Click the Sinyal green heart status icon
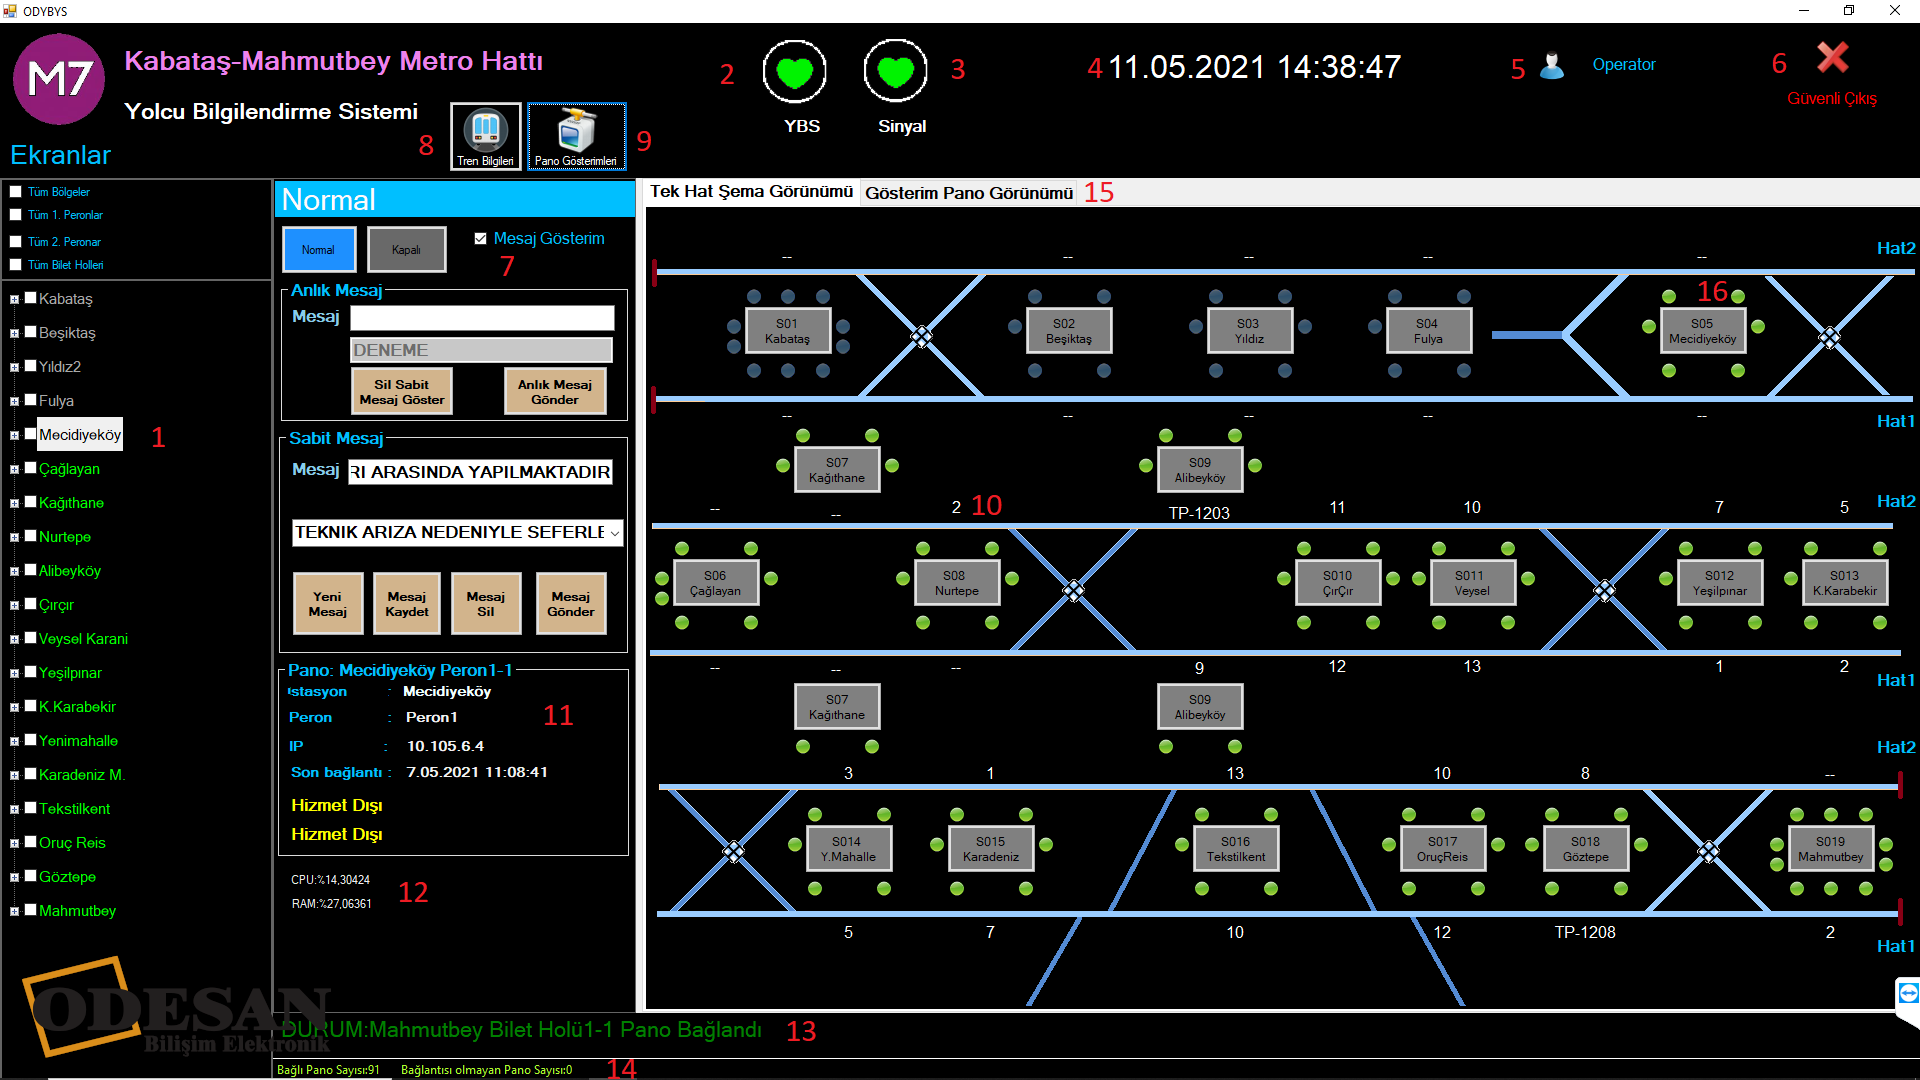The height and width of the screenshot is (1080, 1920). click(x=895, y=72)
